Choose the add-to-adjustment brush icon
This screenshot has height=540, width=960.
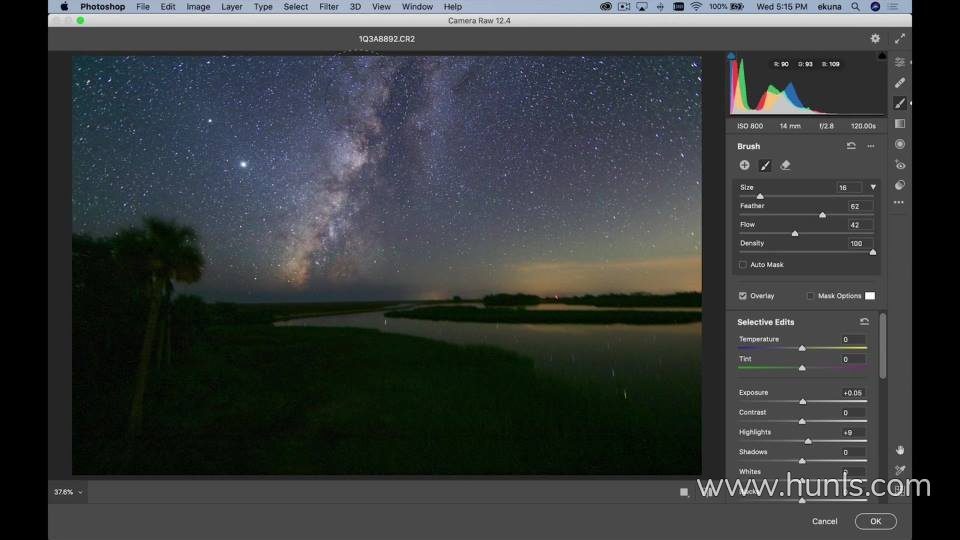pos(765,165)
